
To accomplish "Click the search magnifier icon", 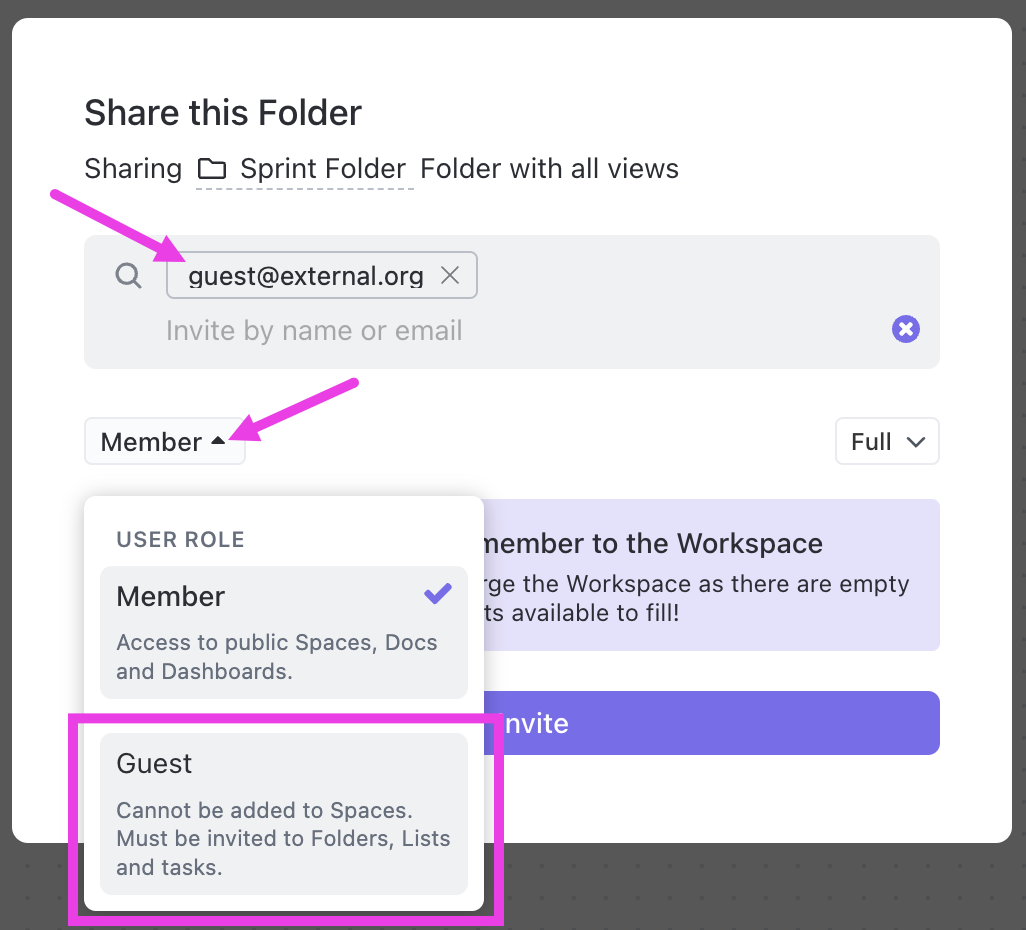I will click(x=129, y=275).
